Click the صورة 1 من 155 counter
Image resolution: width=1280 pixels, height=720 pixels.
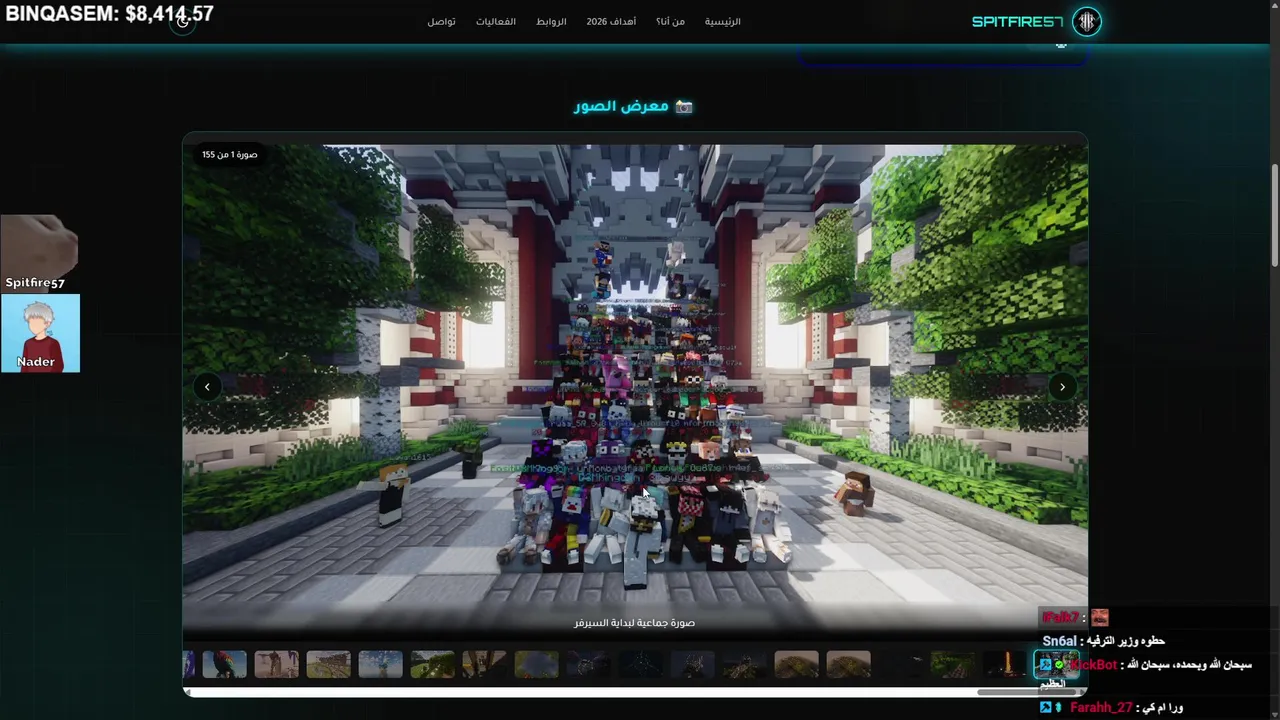229,155
